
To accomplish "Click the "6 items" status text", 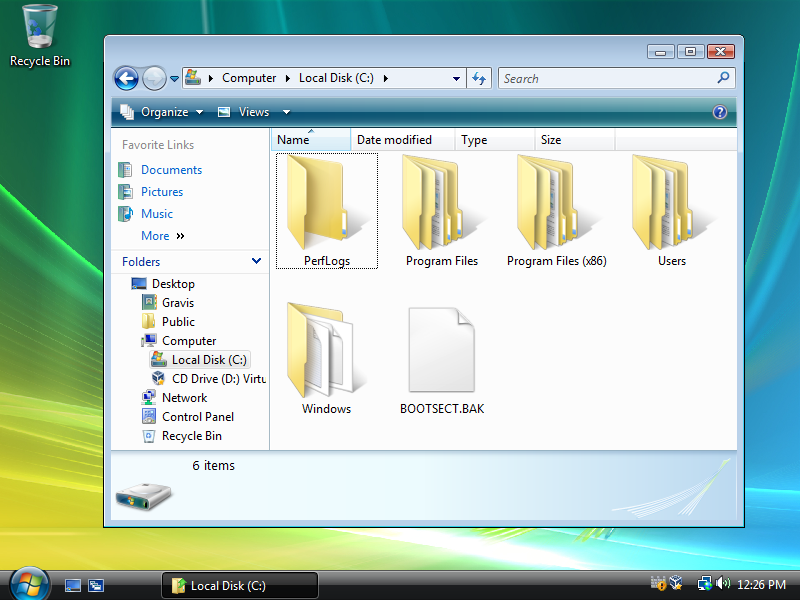I will pyautogui.click(x=213, y=465).
